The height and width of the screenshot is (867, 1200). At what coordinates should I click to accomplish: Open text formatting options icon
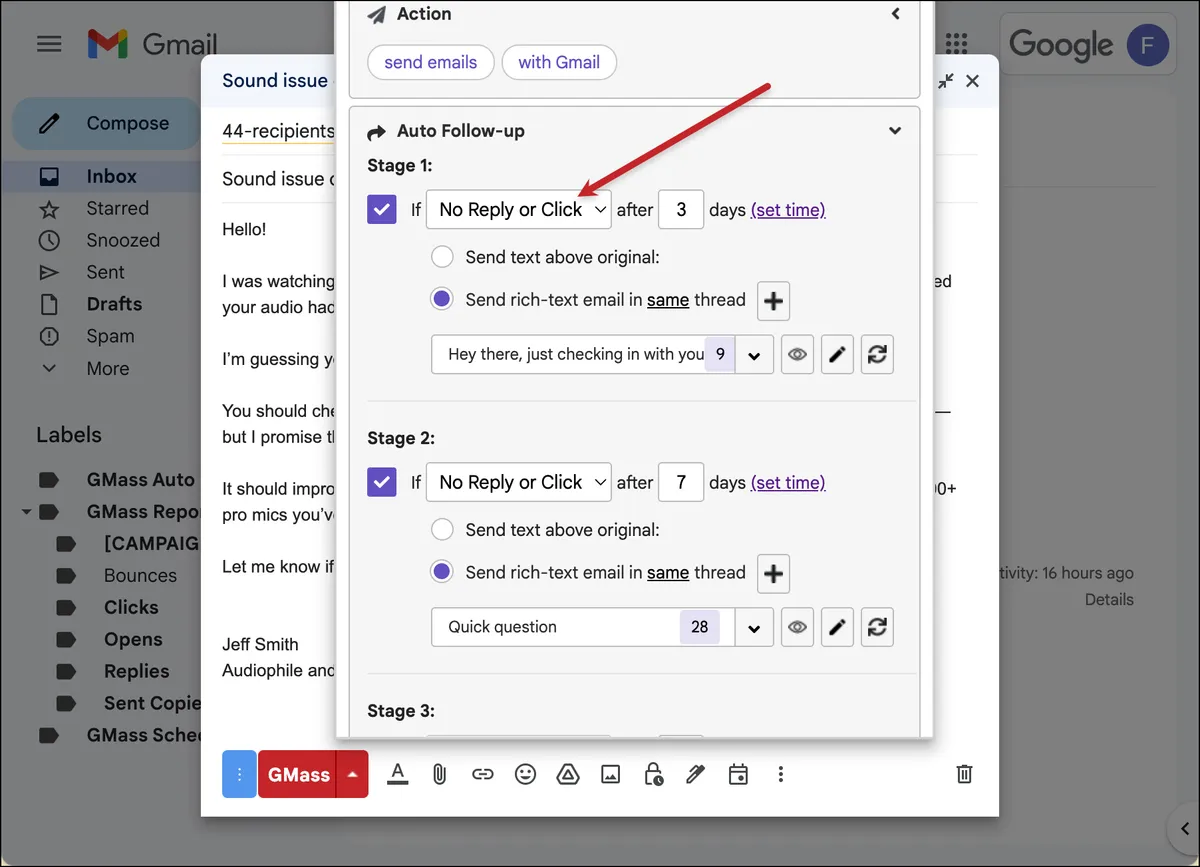(x=398, y=774)
